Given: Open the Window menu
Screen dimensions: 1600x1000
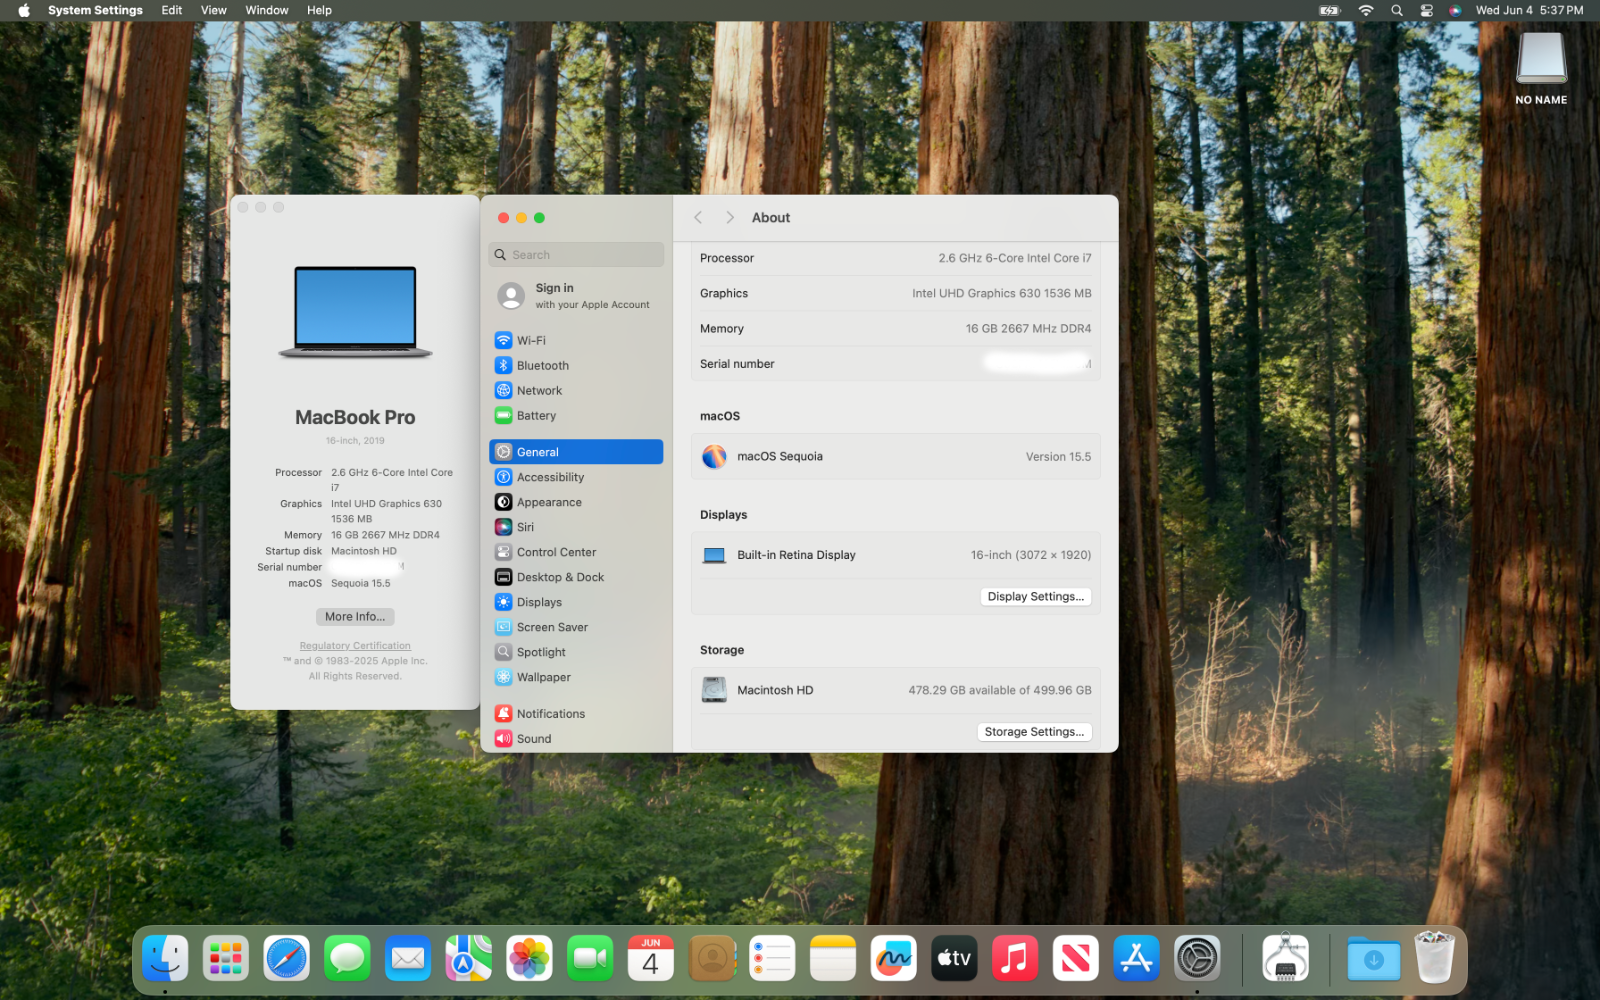Looking at the screenshot, I should 267,10.
